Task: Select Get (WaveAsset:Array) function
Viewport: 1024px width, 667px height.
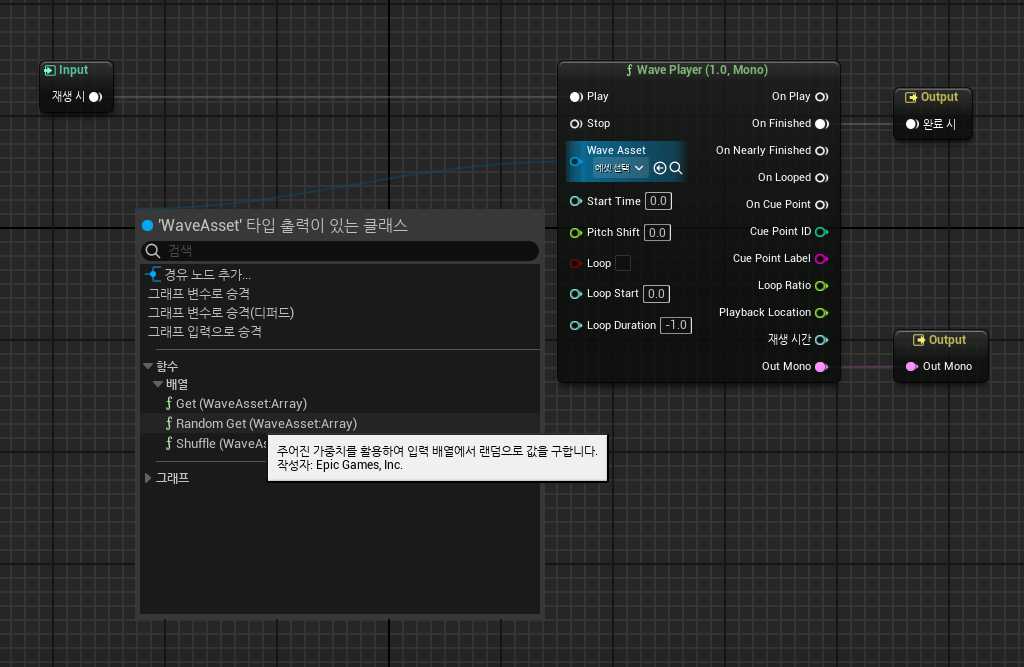Action: 340,404
